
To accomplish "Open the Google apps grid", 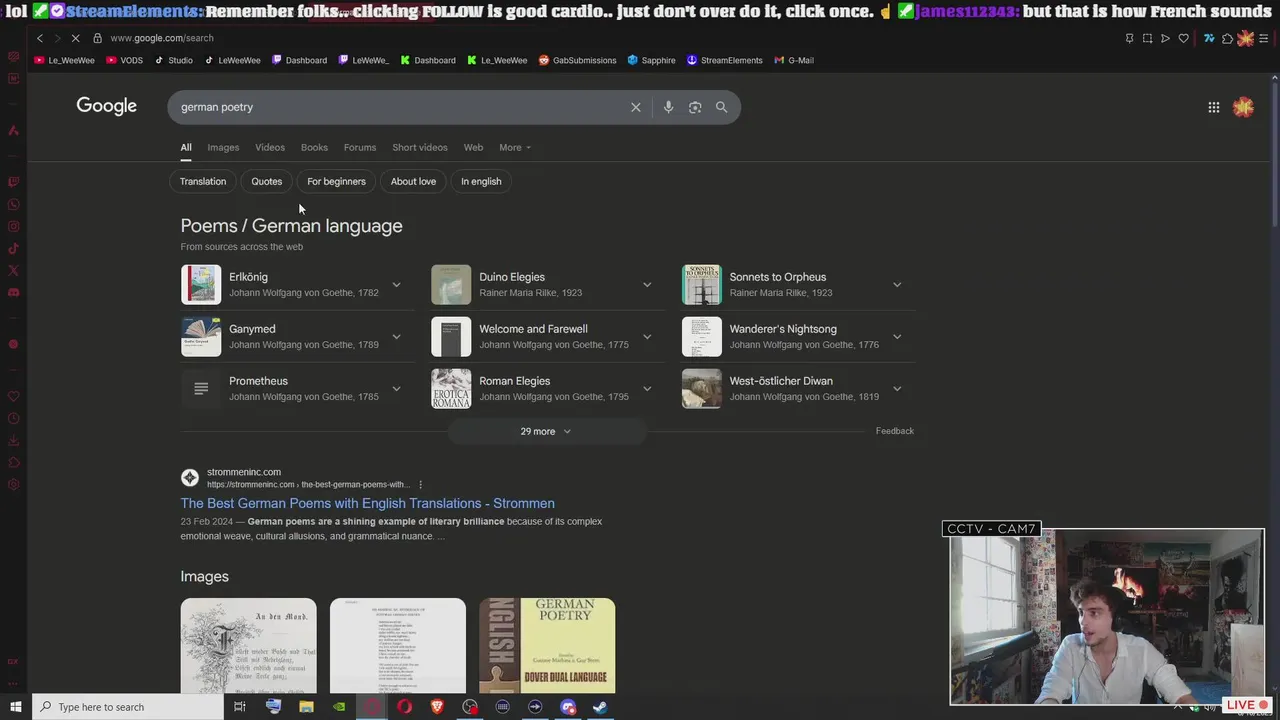I will 1214,107.
